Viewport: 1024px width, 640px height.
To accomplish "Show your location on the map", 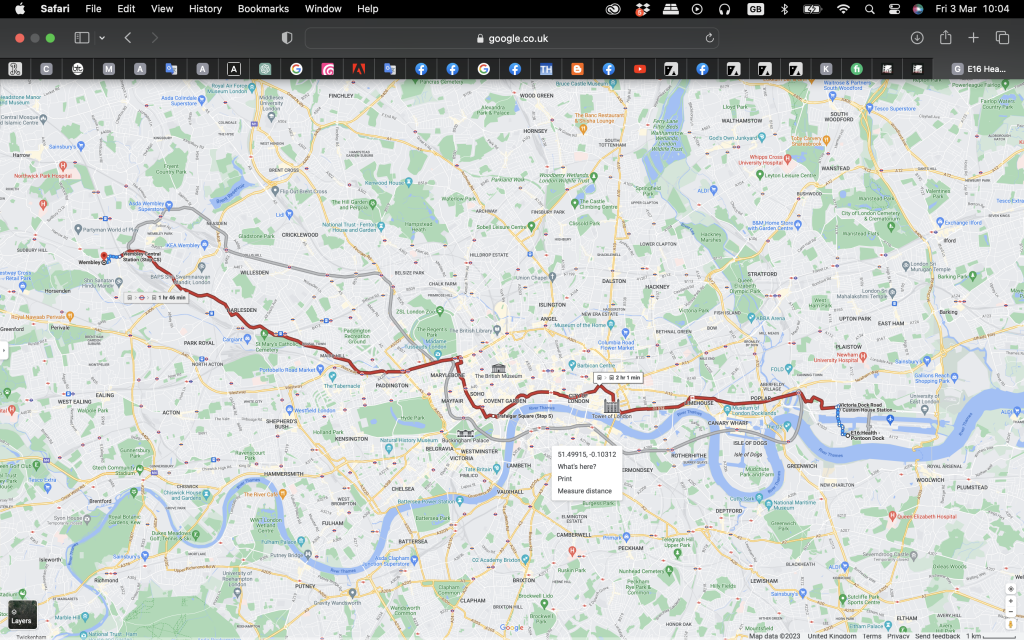I will (1010, 589).
